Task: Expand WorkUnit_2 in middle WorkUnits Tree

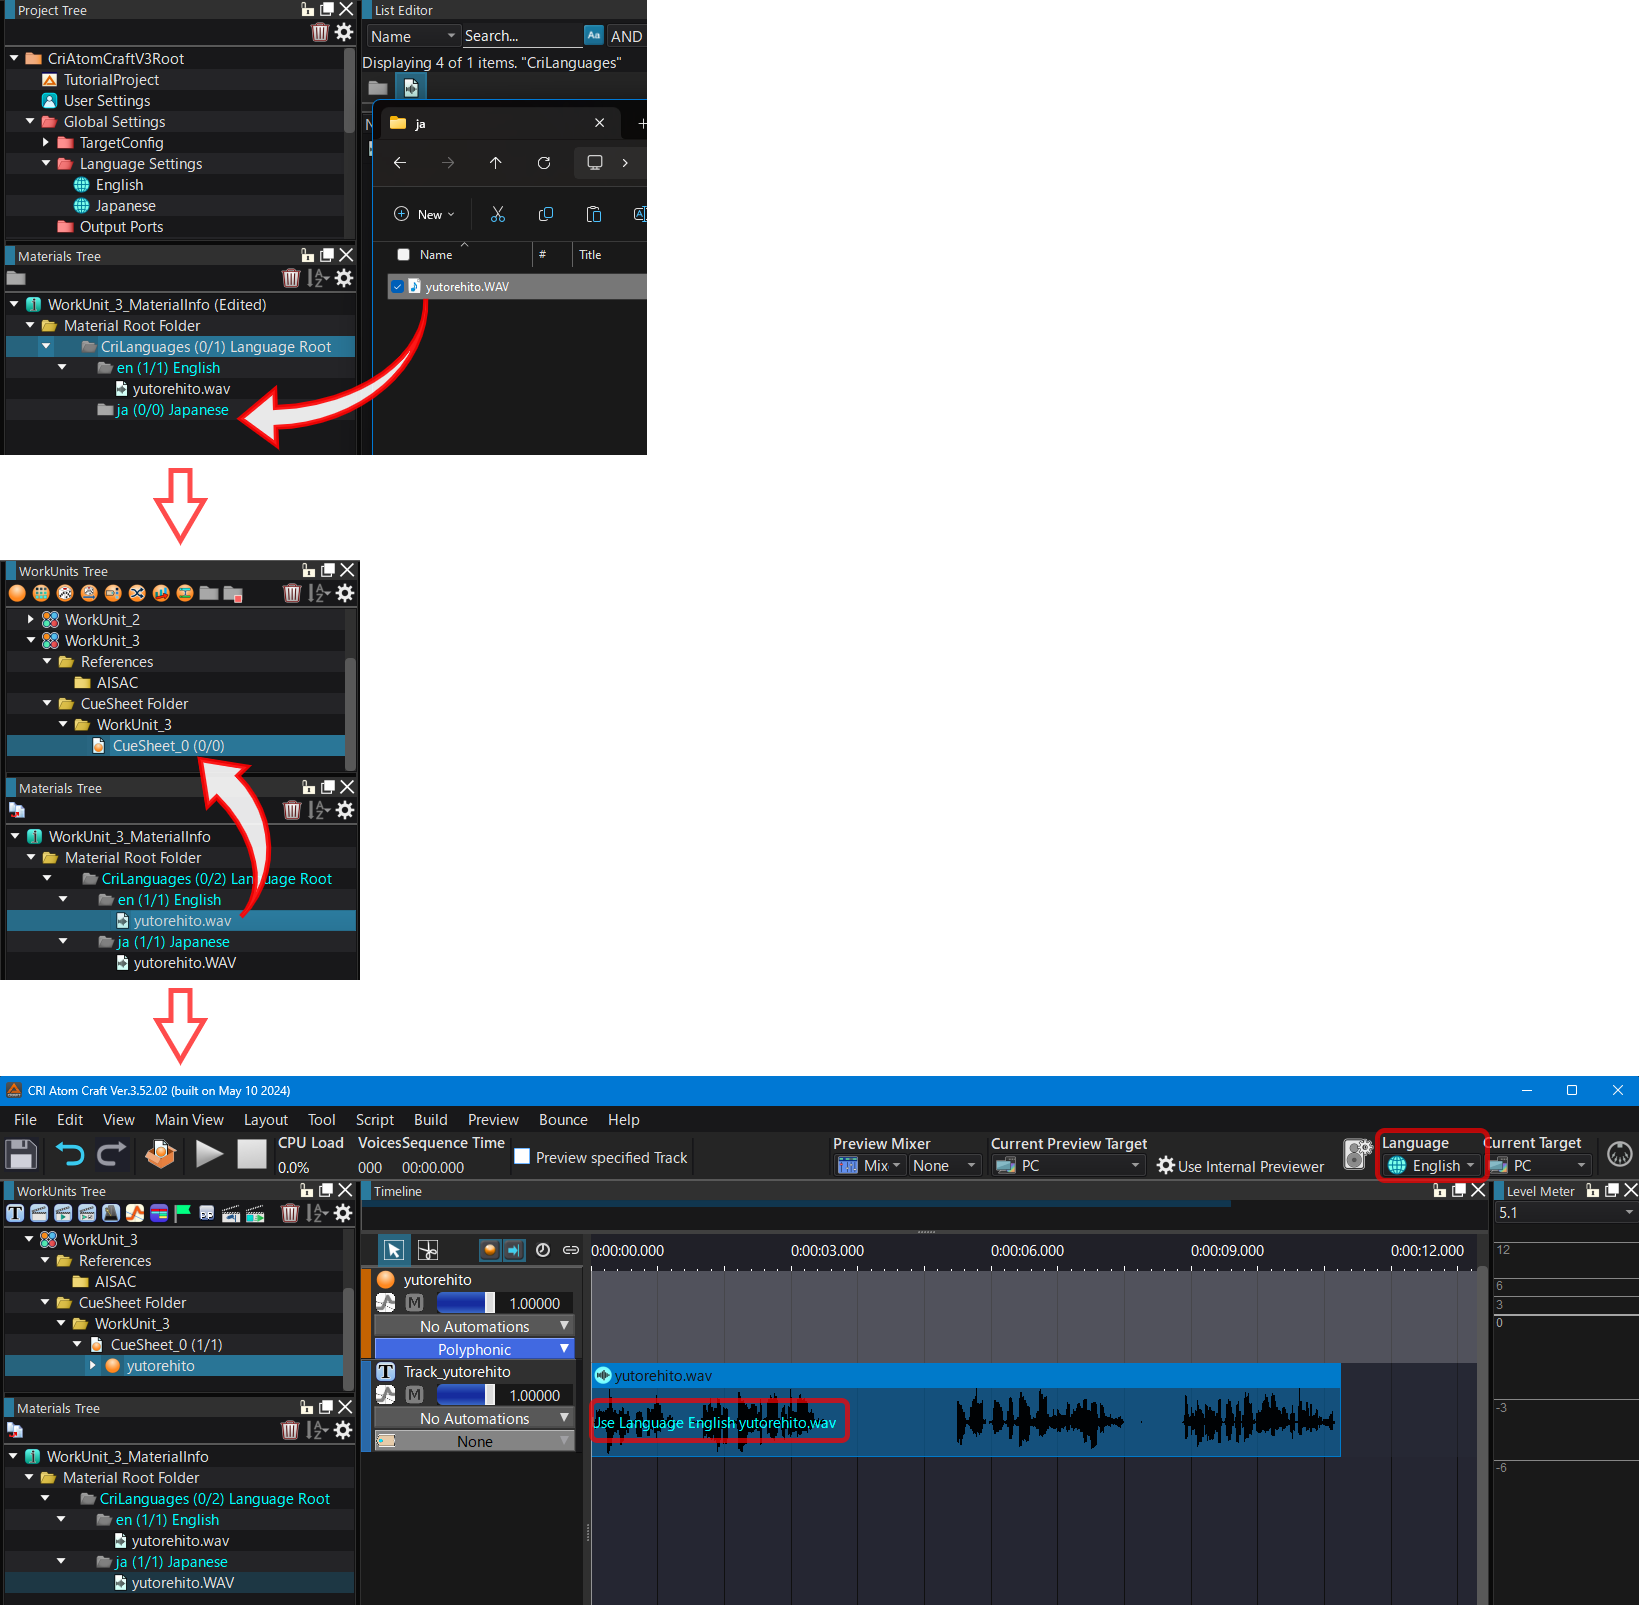Action: [31, 619]
